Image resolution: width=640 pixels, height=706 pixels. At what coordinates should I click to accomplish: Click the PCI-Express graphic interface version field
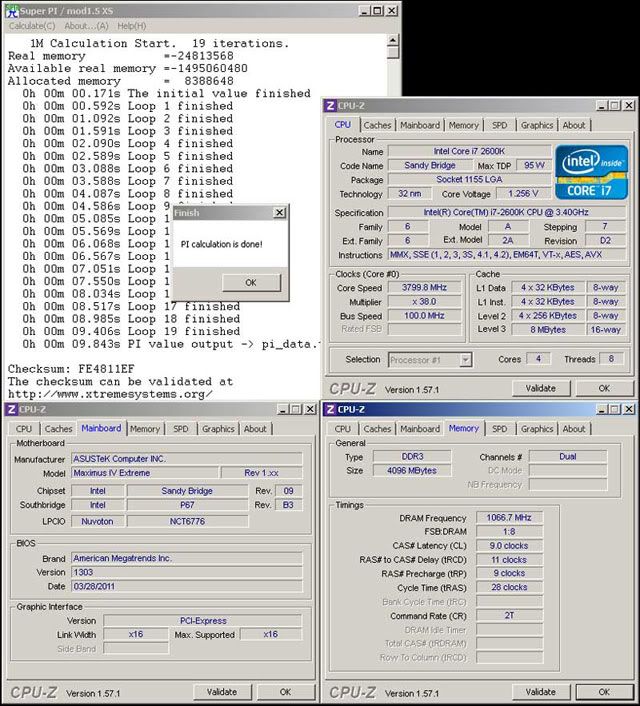[203, 621]
